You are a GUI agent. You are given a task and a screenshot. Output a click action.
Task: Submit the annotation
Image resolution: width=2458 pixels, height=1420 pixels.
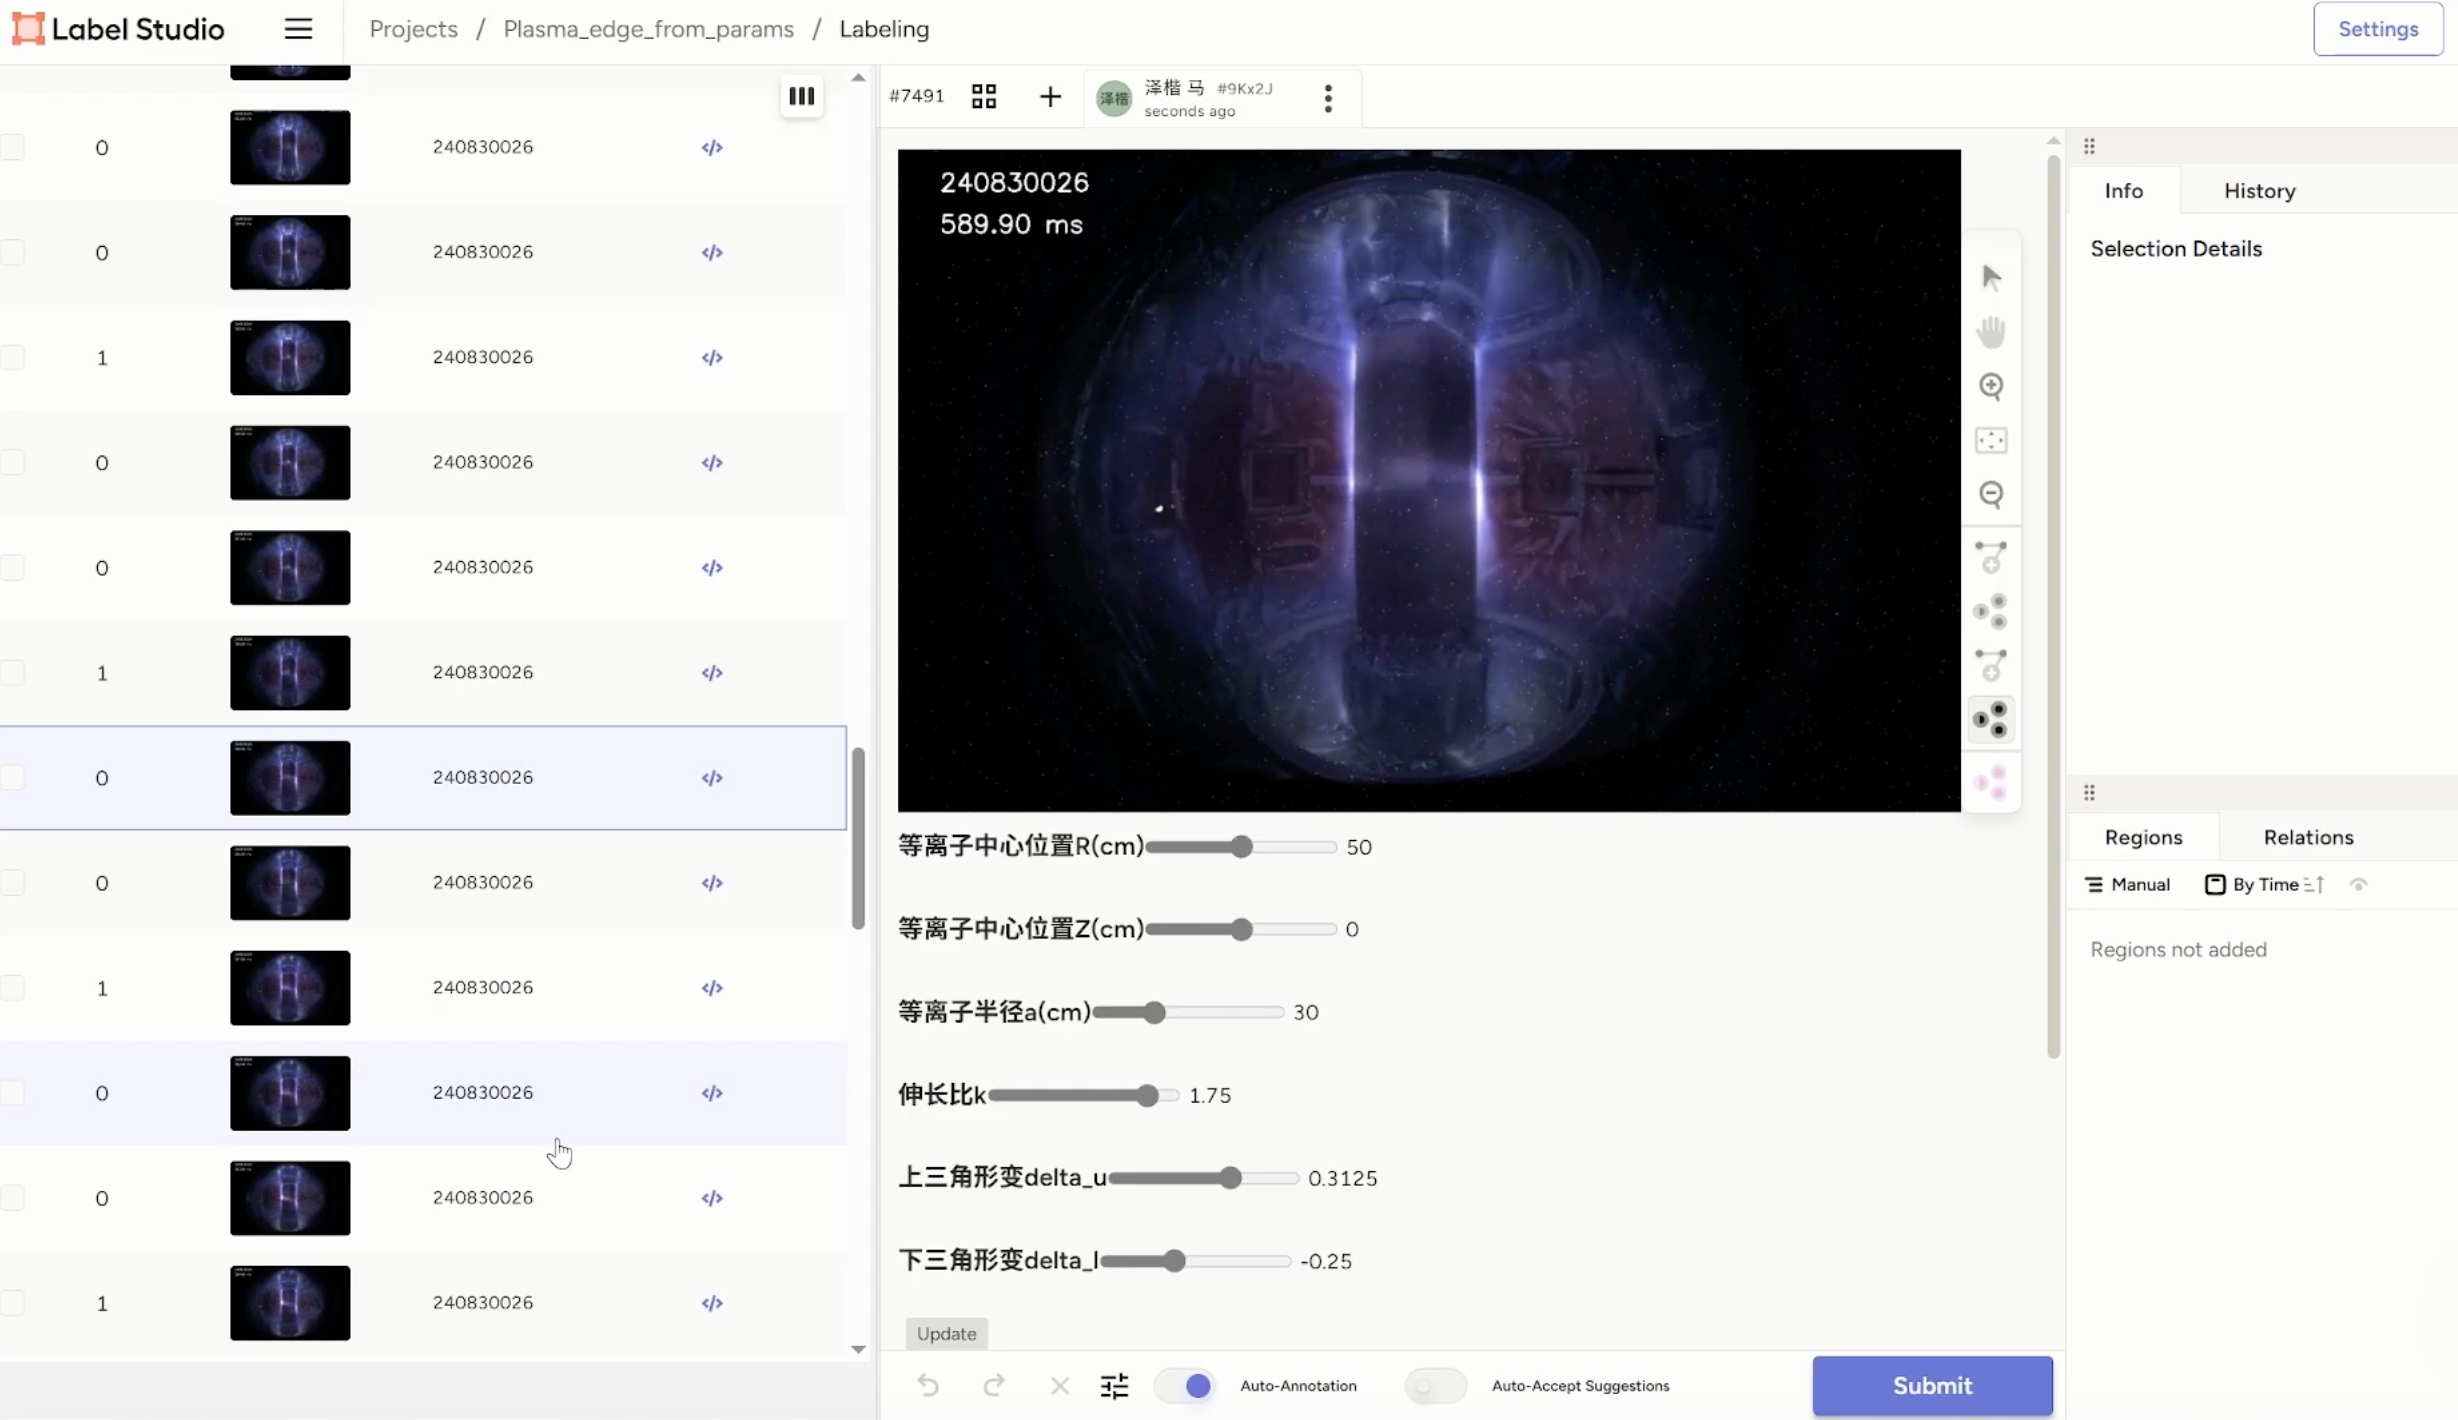(1932, 1385)
